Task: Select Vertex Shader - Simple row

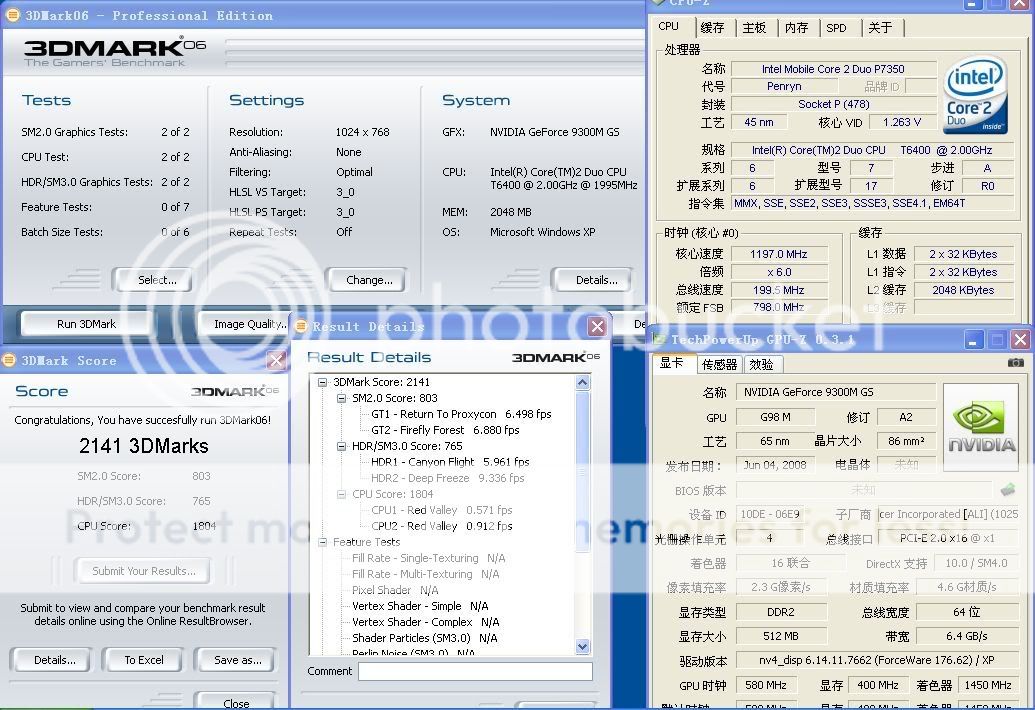Action: (x=420, y=606)
